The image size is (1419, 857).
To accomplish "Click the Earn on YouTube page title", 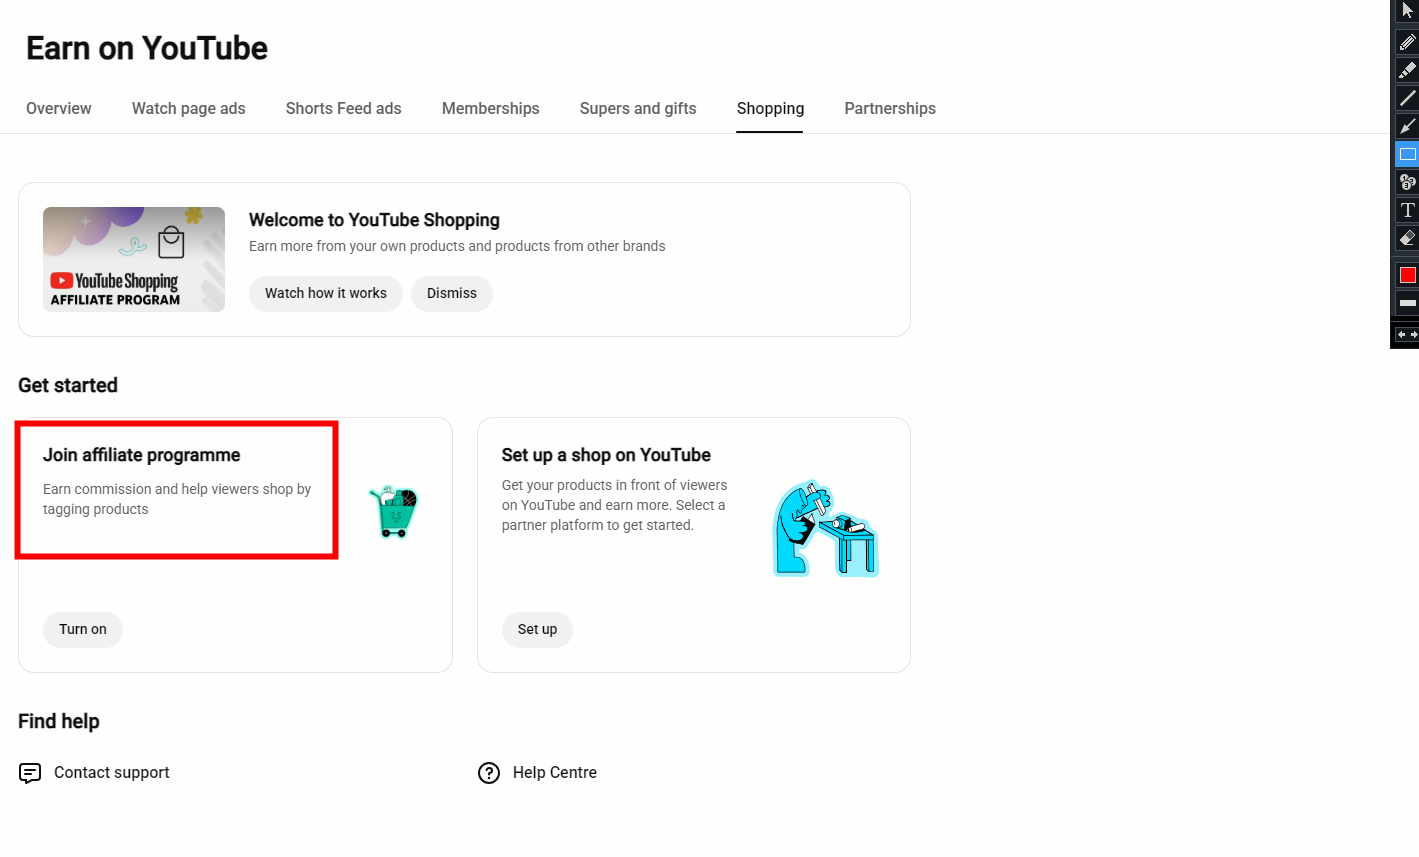I will [x=147, y=48].
